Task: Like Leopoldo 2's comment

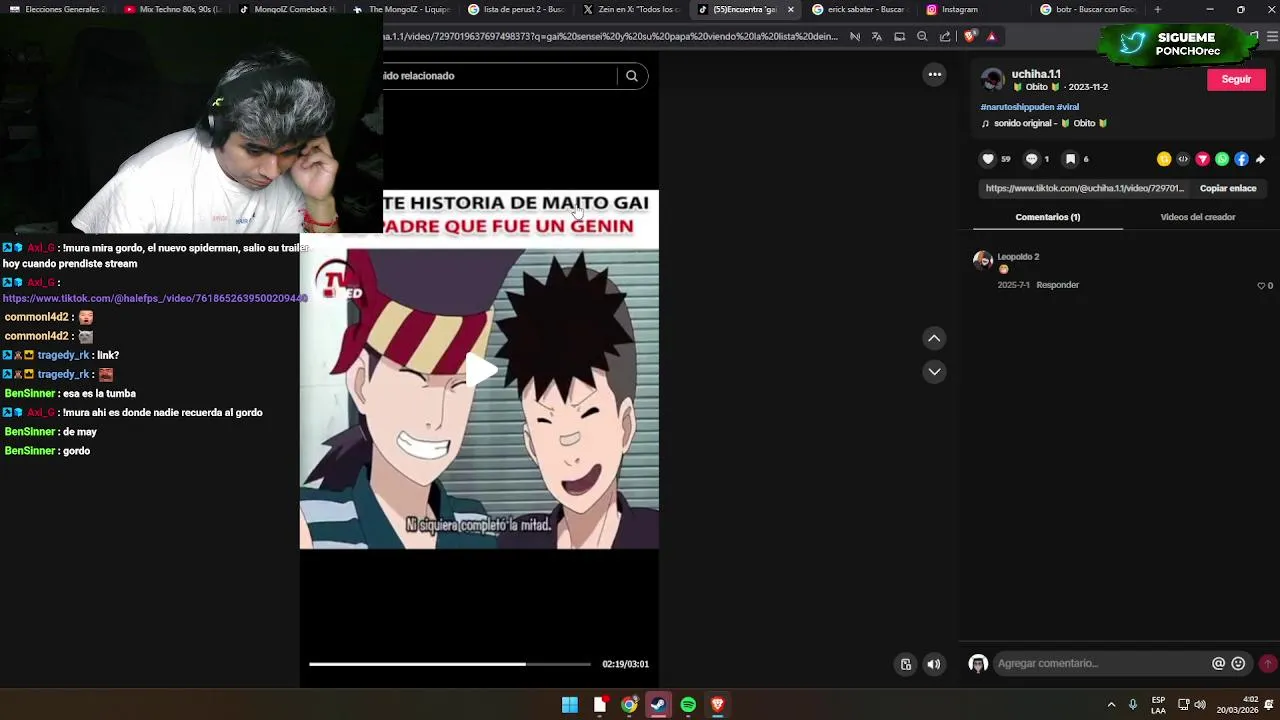Action: [1261, 285]
